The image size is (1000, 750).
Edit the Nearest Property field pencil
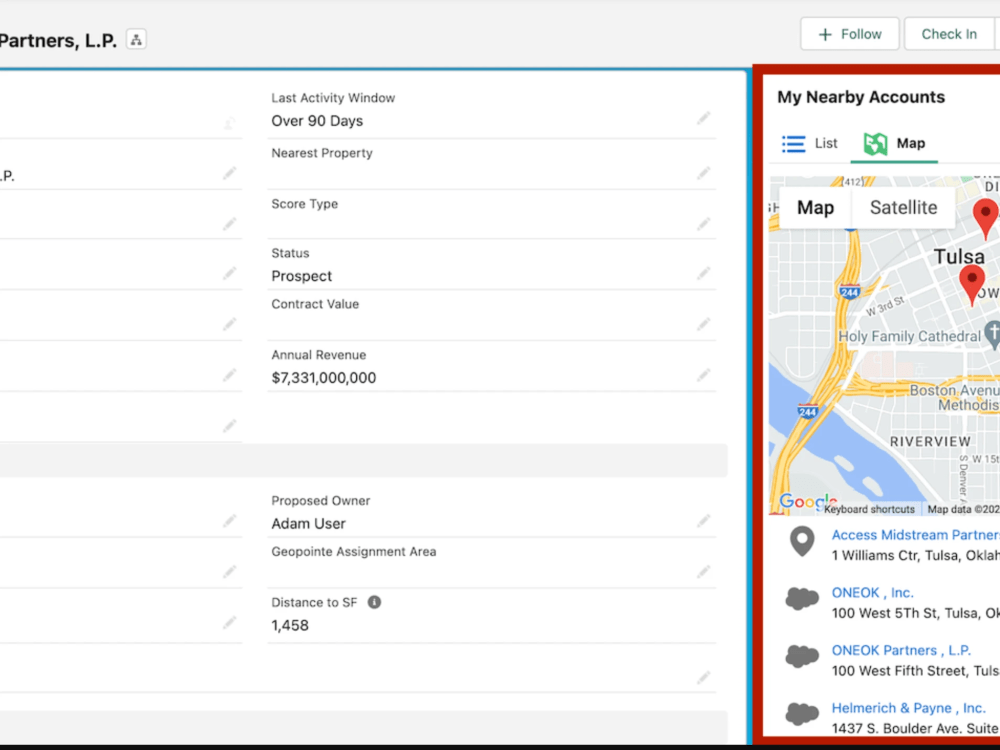click(703, 173)
